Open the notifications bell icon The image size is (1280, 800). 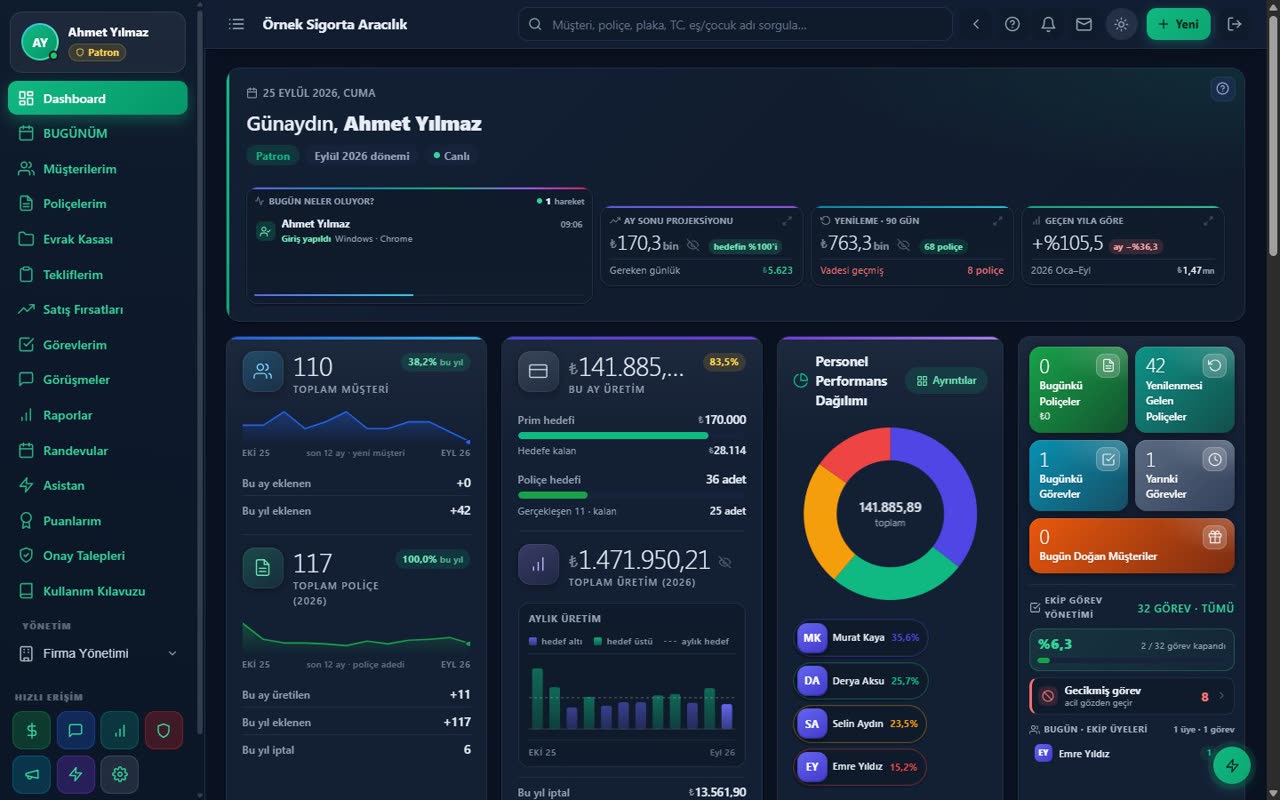1048,24
